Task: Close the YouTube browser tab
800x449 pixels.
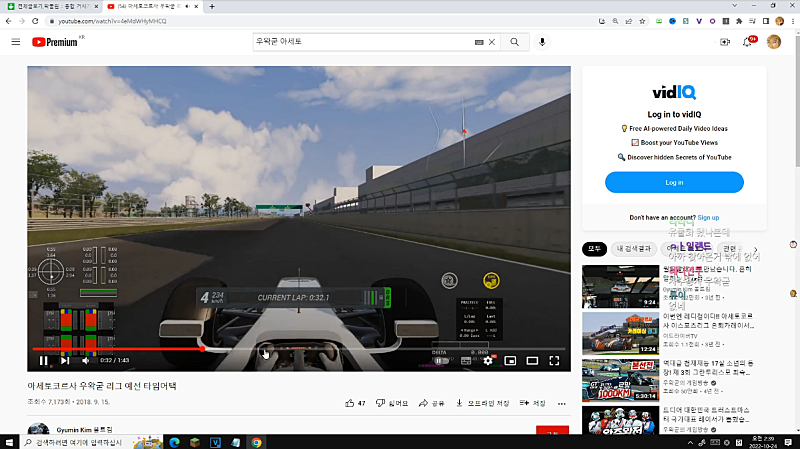Action: click(196, 7)
